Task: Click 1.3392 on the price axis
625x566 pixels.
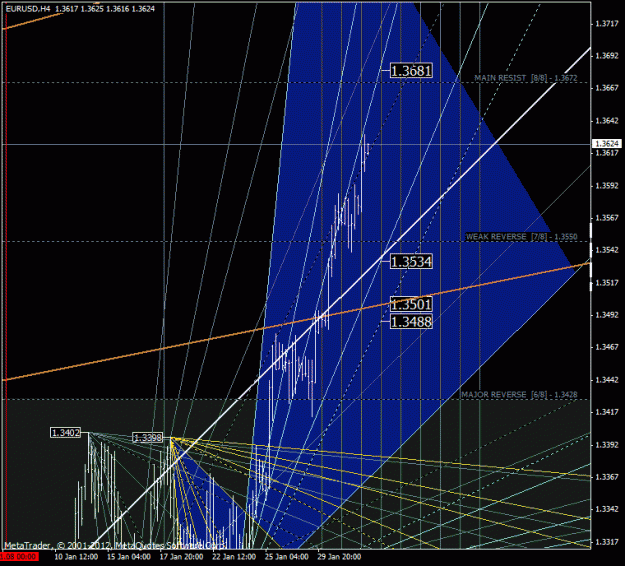Action: (x=607, y=445)
